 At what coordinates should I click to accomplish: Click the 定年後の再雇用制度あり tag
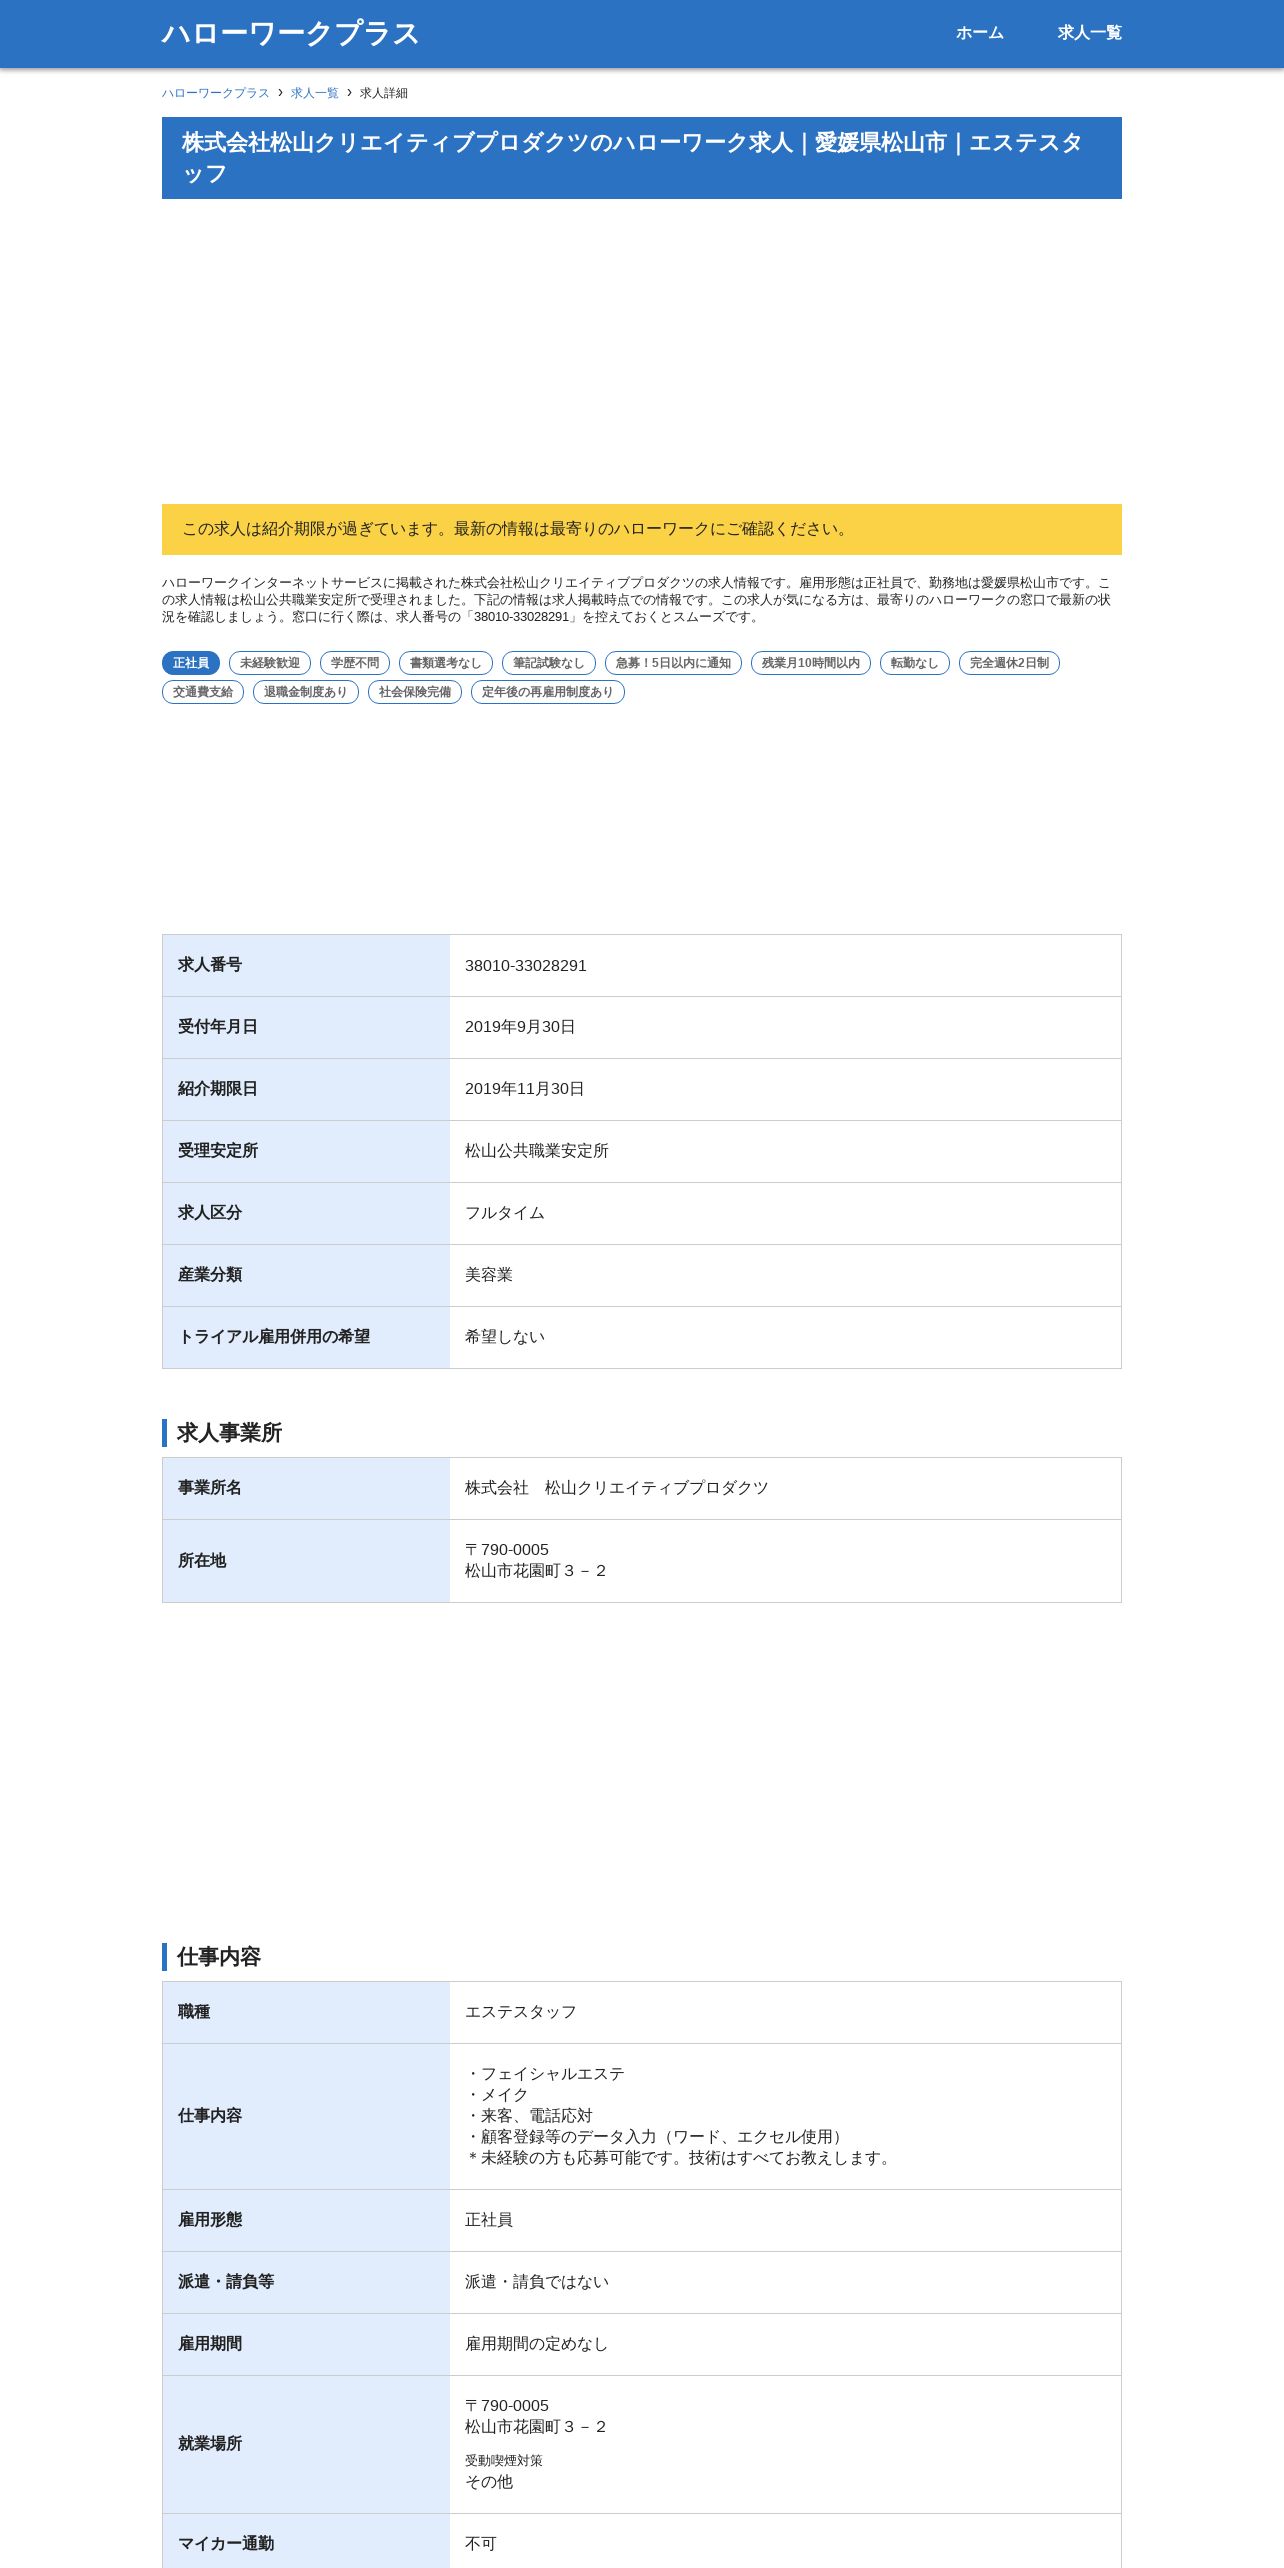tap(548, 692)
